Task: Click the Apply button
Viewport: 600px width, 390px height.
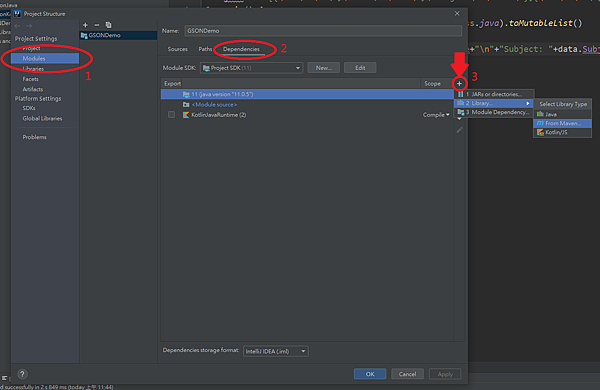Action: [445, 374]
